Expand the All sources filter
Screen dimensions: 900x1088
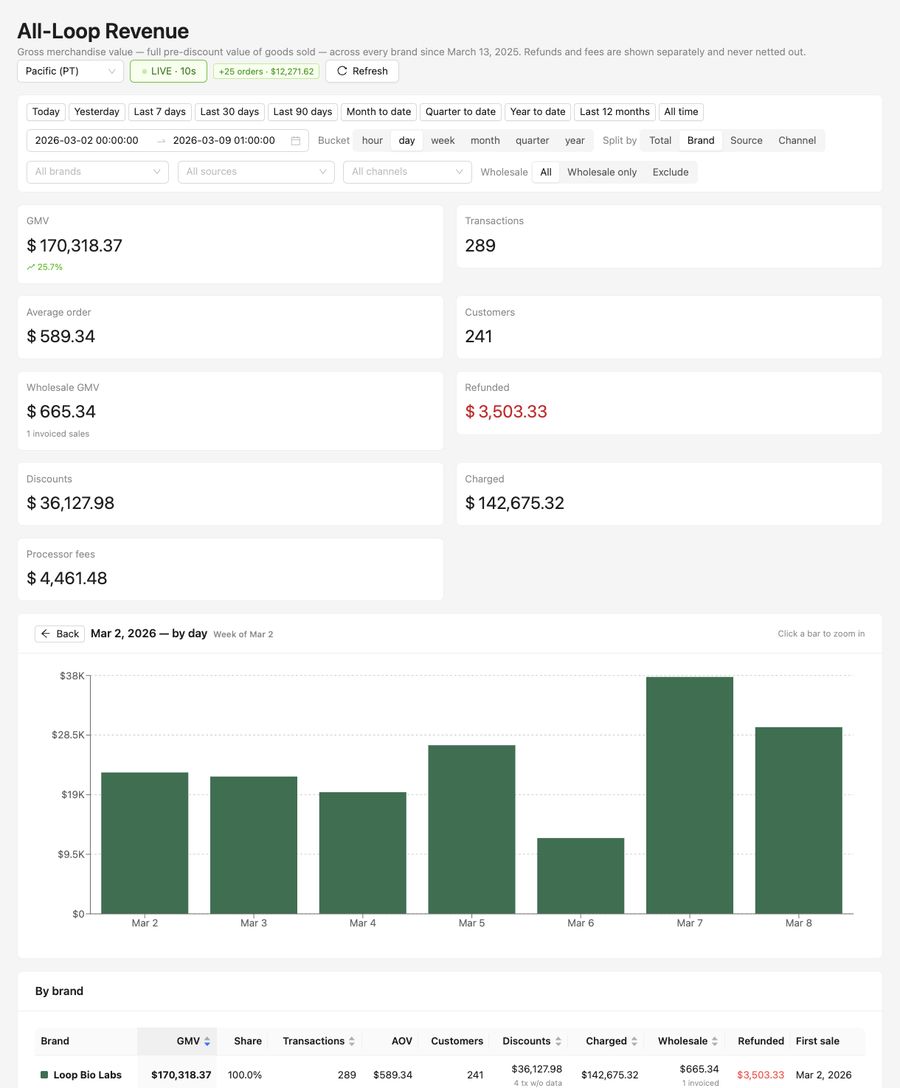(256, 171)
